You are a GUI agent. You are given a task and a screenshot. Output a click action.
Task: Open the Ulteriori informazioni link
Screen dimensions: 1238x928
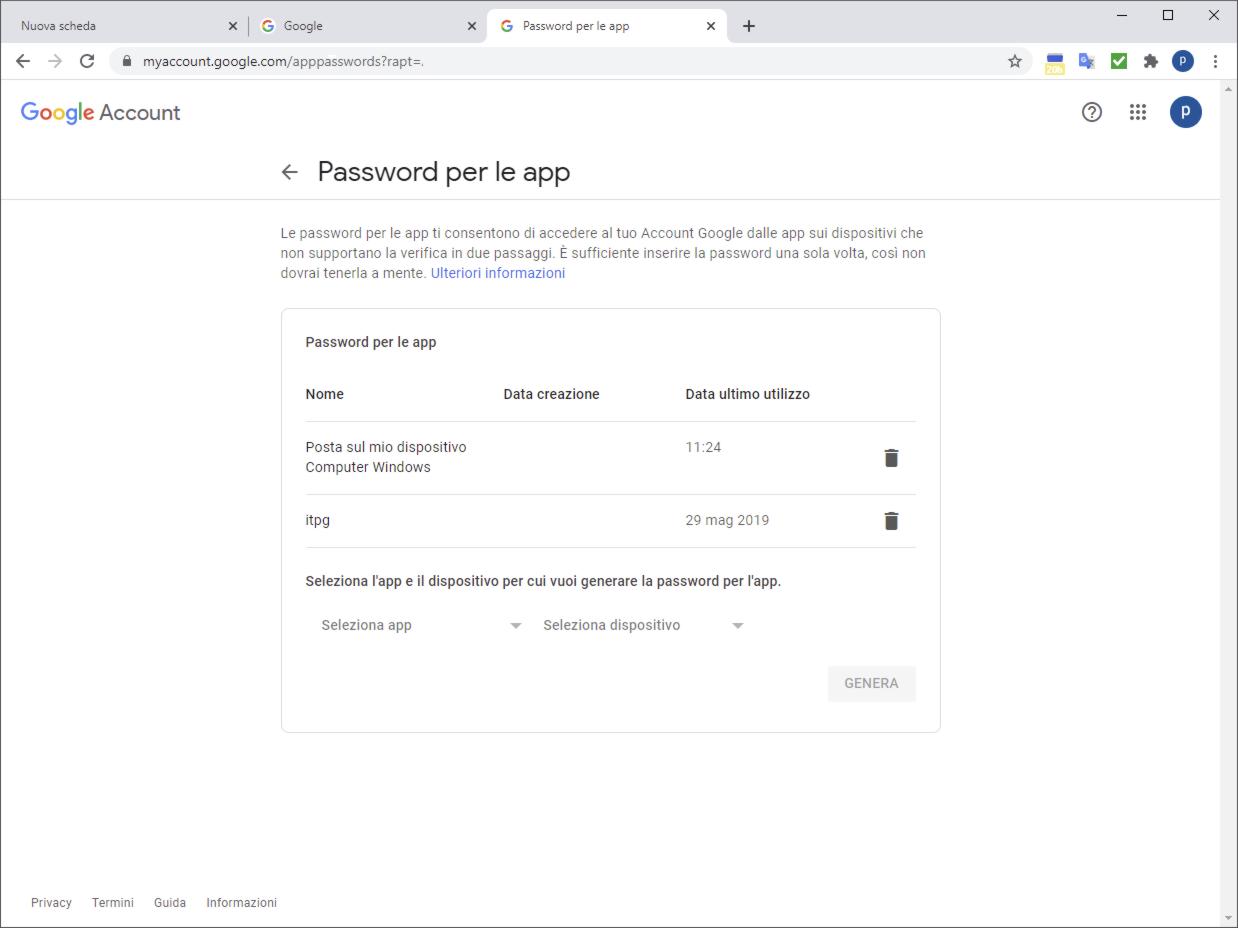(x=498, y=273)
